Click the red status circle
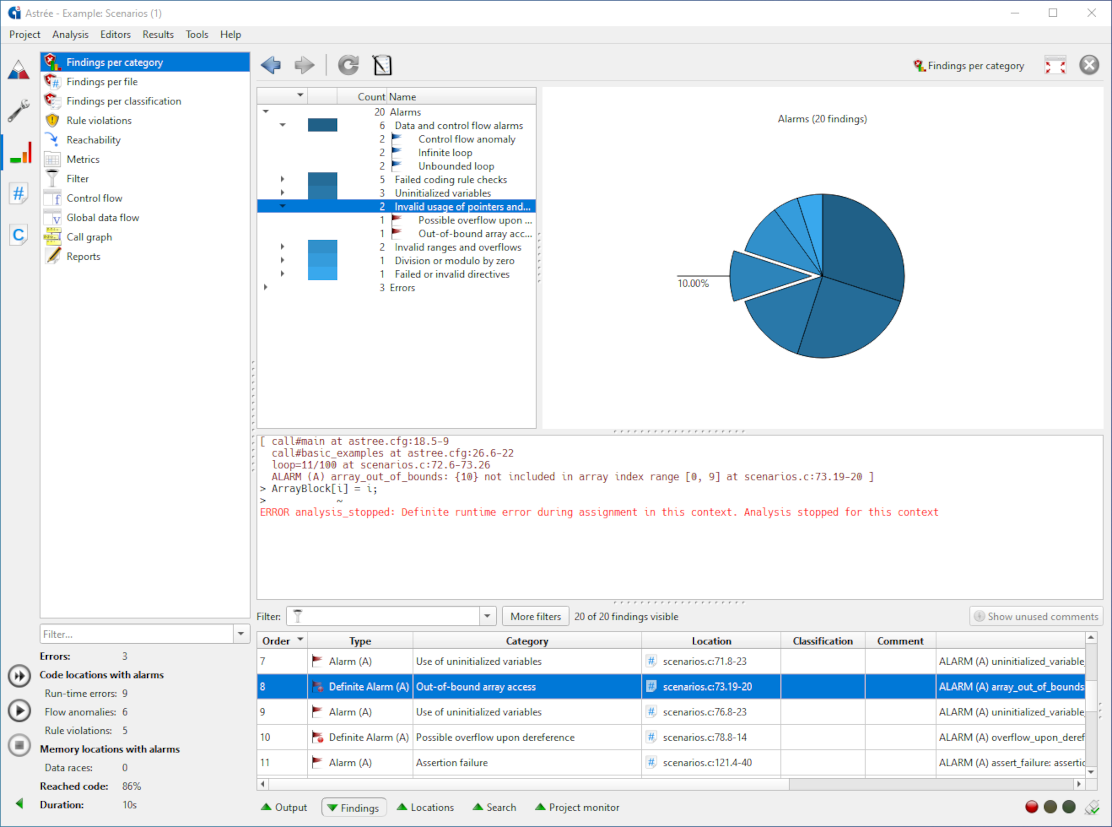Image resolution: width=1112 pixels, height=827 pixels. (1032, 806)
